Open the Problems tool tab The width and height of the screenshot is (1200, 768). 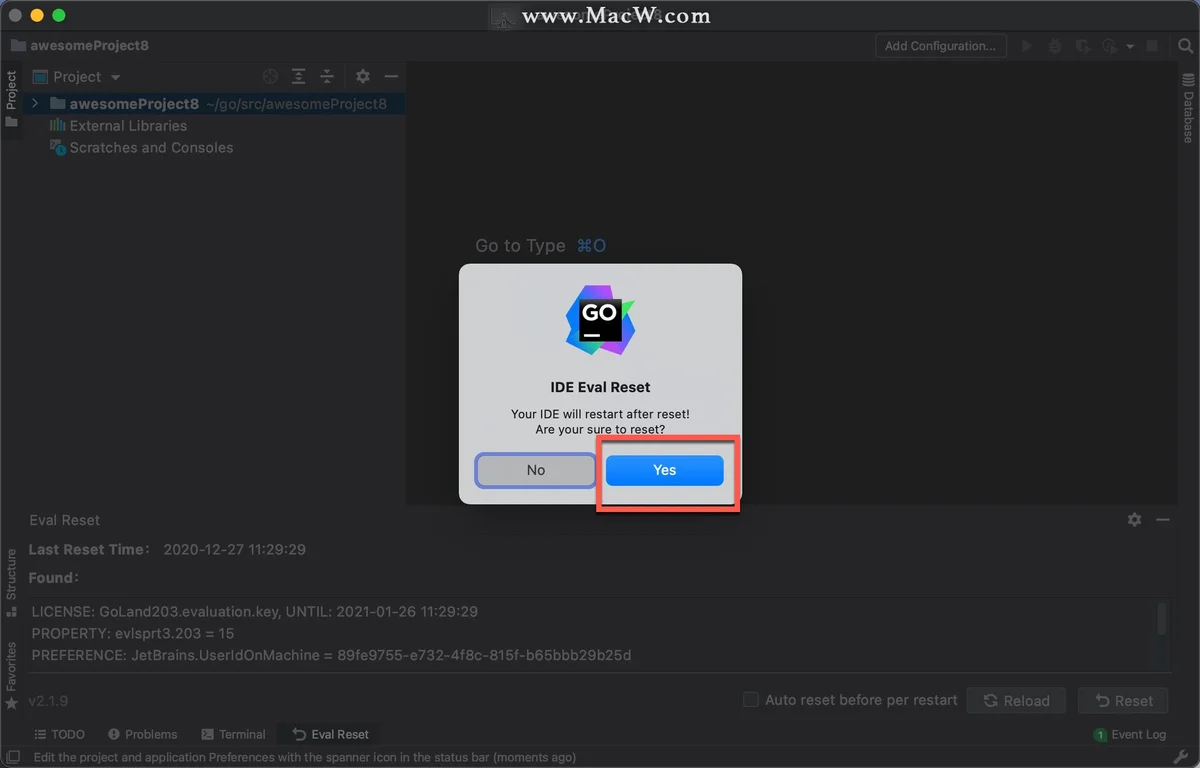(143, 734)
